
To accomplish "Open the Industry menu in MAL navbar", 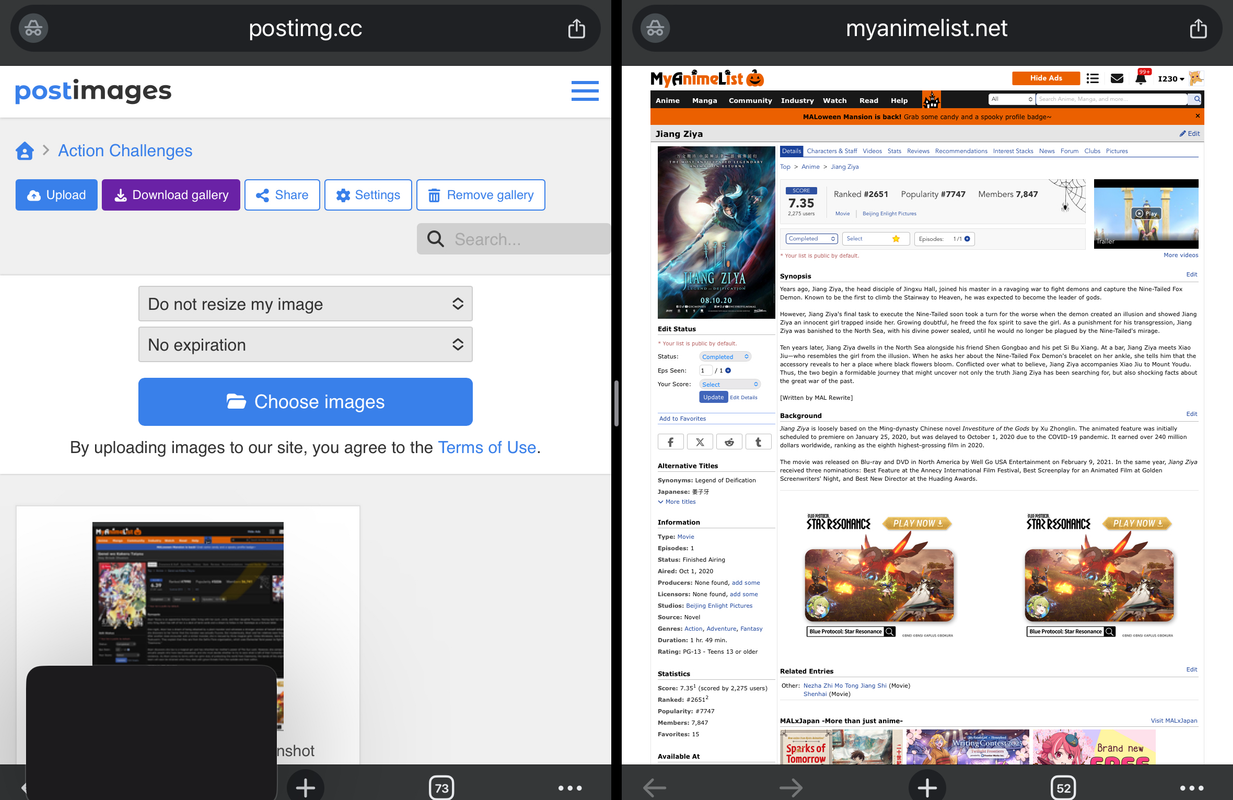I will (x=797, y=100).
